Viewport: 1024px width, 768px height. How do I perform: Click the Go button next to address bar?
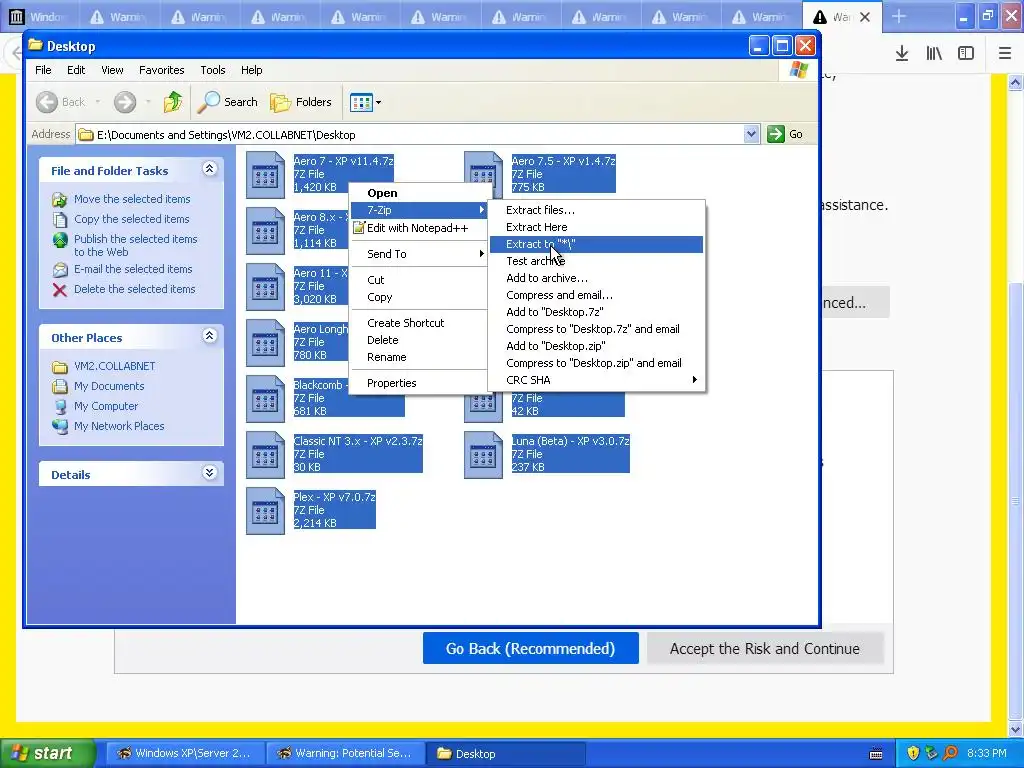point(785,134)
